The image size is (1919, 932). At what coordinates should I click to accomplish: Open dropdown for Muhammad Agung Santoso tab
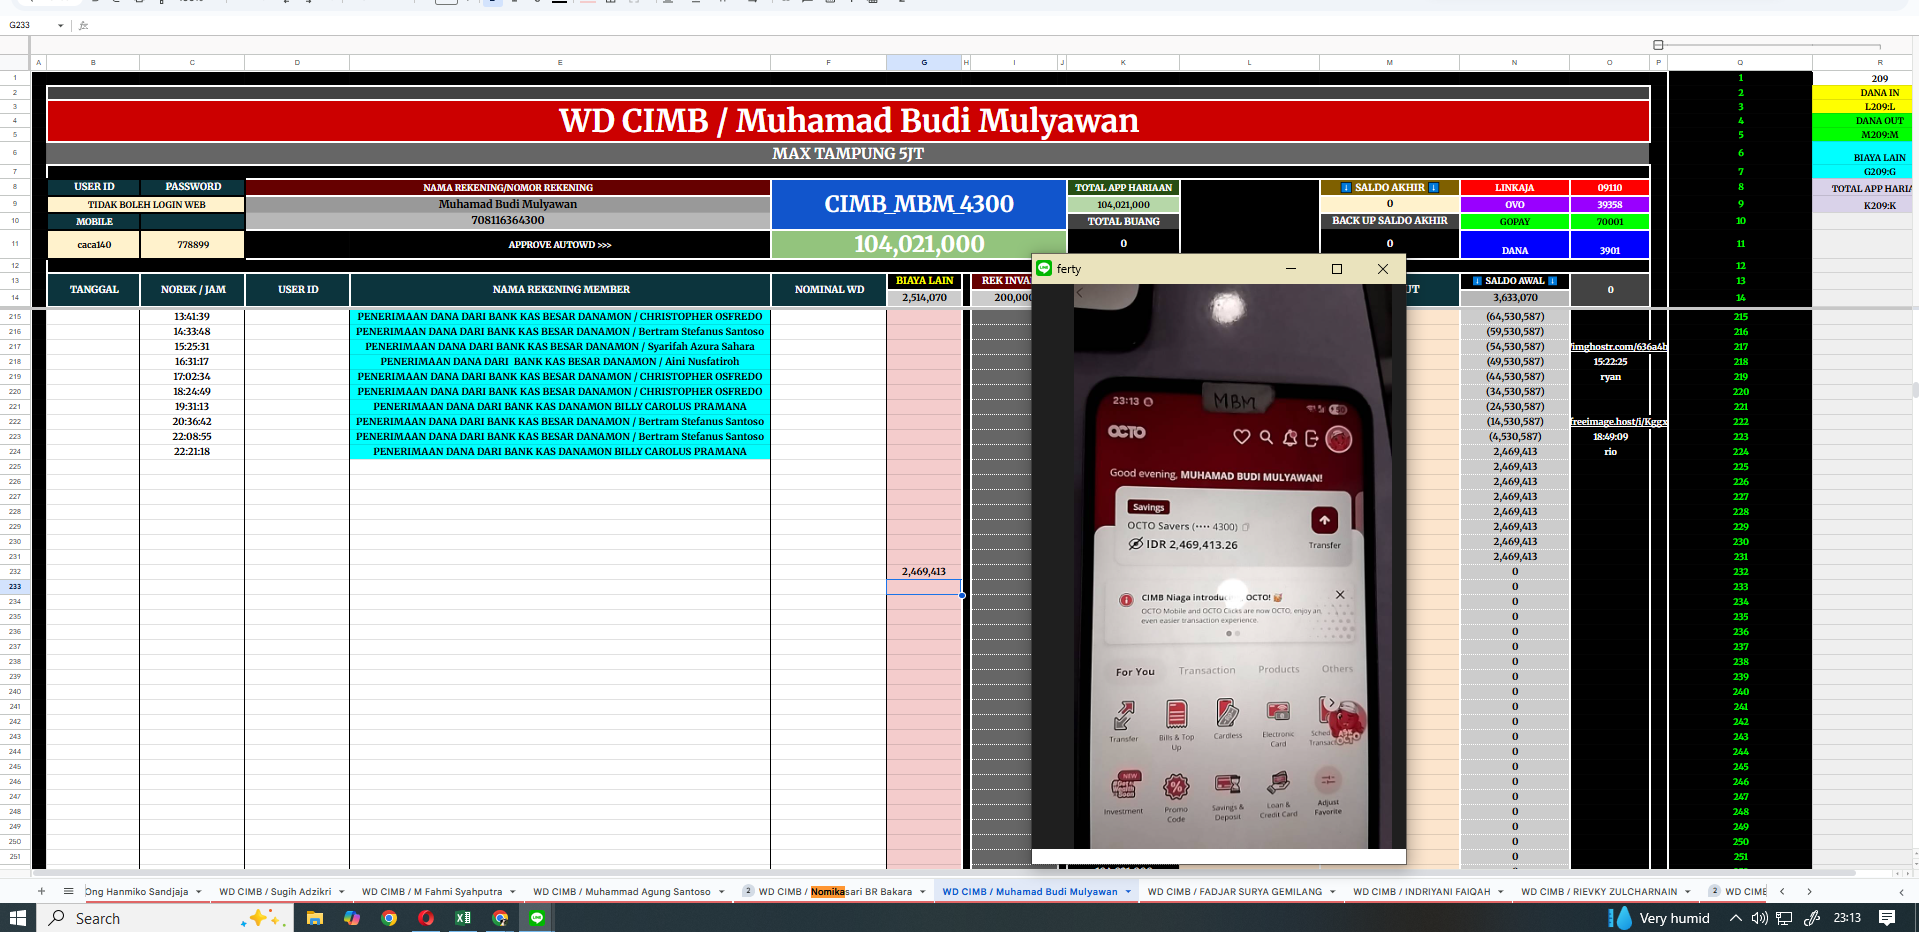(721, 892)
